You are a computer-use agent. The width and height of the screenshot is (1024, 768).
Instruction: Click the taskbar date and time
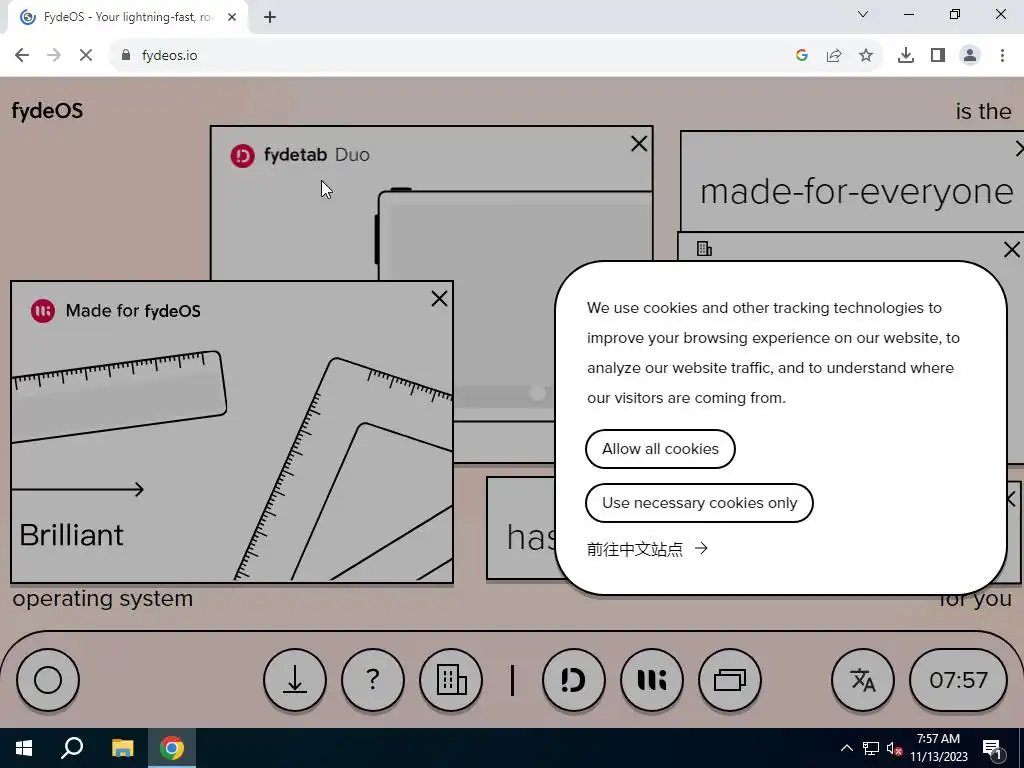(938, 748)
